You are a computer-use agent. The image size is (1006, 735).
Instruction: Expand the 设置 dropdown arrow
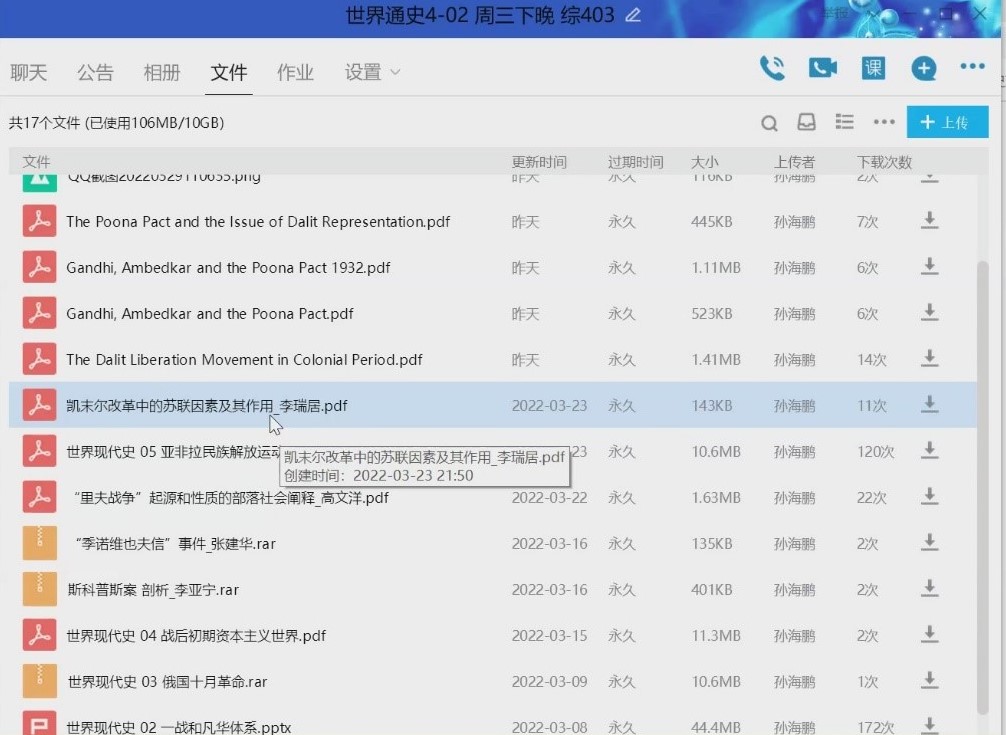pyautogui.click(x=395, y=72)
